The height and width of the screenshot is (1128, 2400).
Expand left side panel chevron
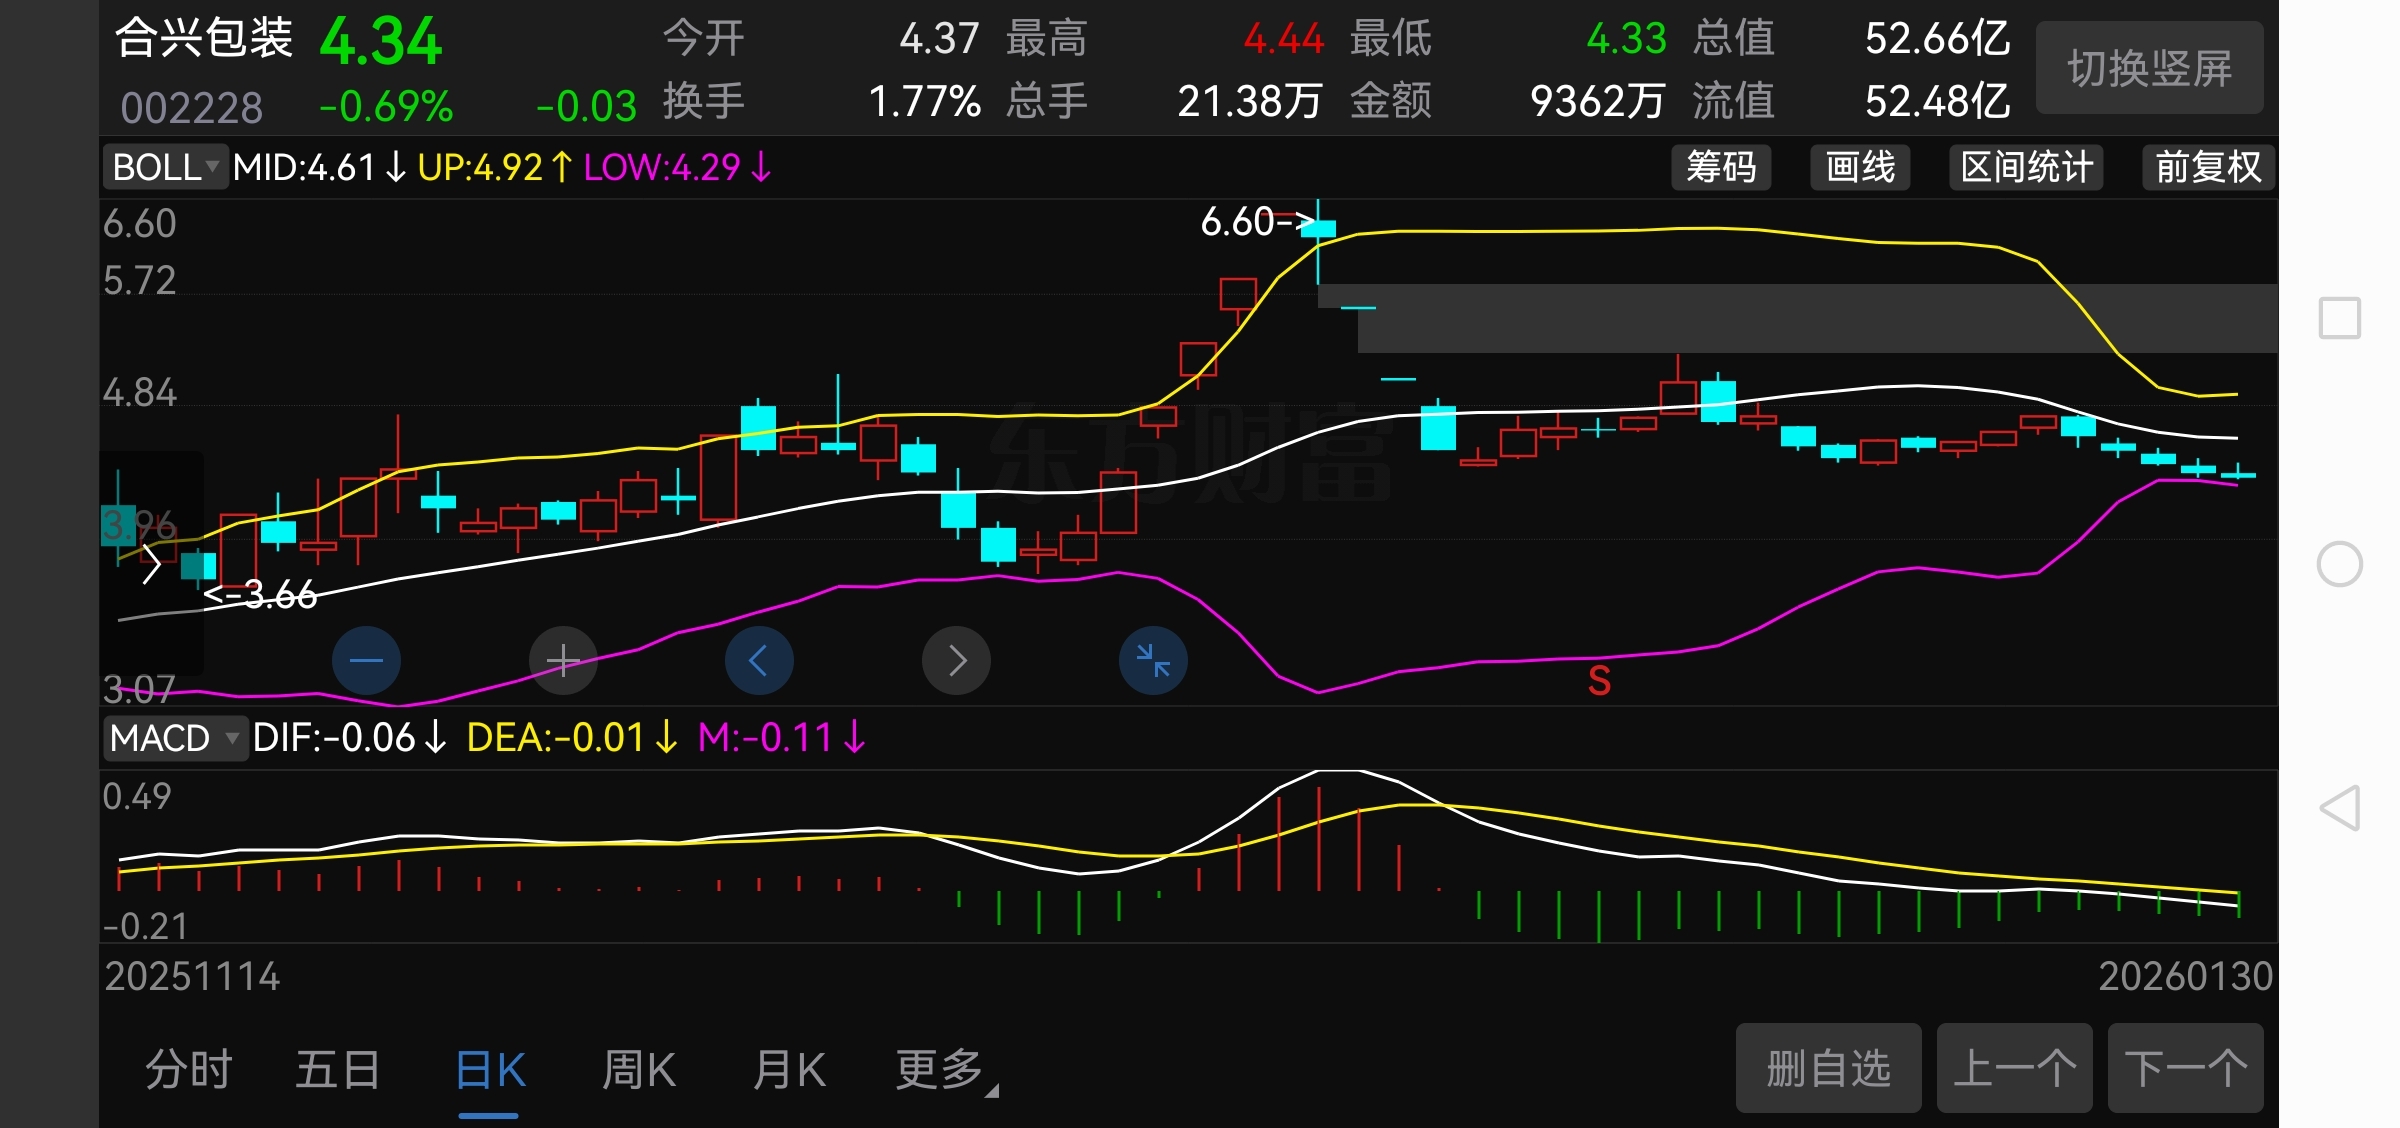151,565
